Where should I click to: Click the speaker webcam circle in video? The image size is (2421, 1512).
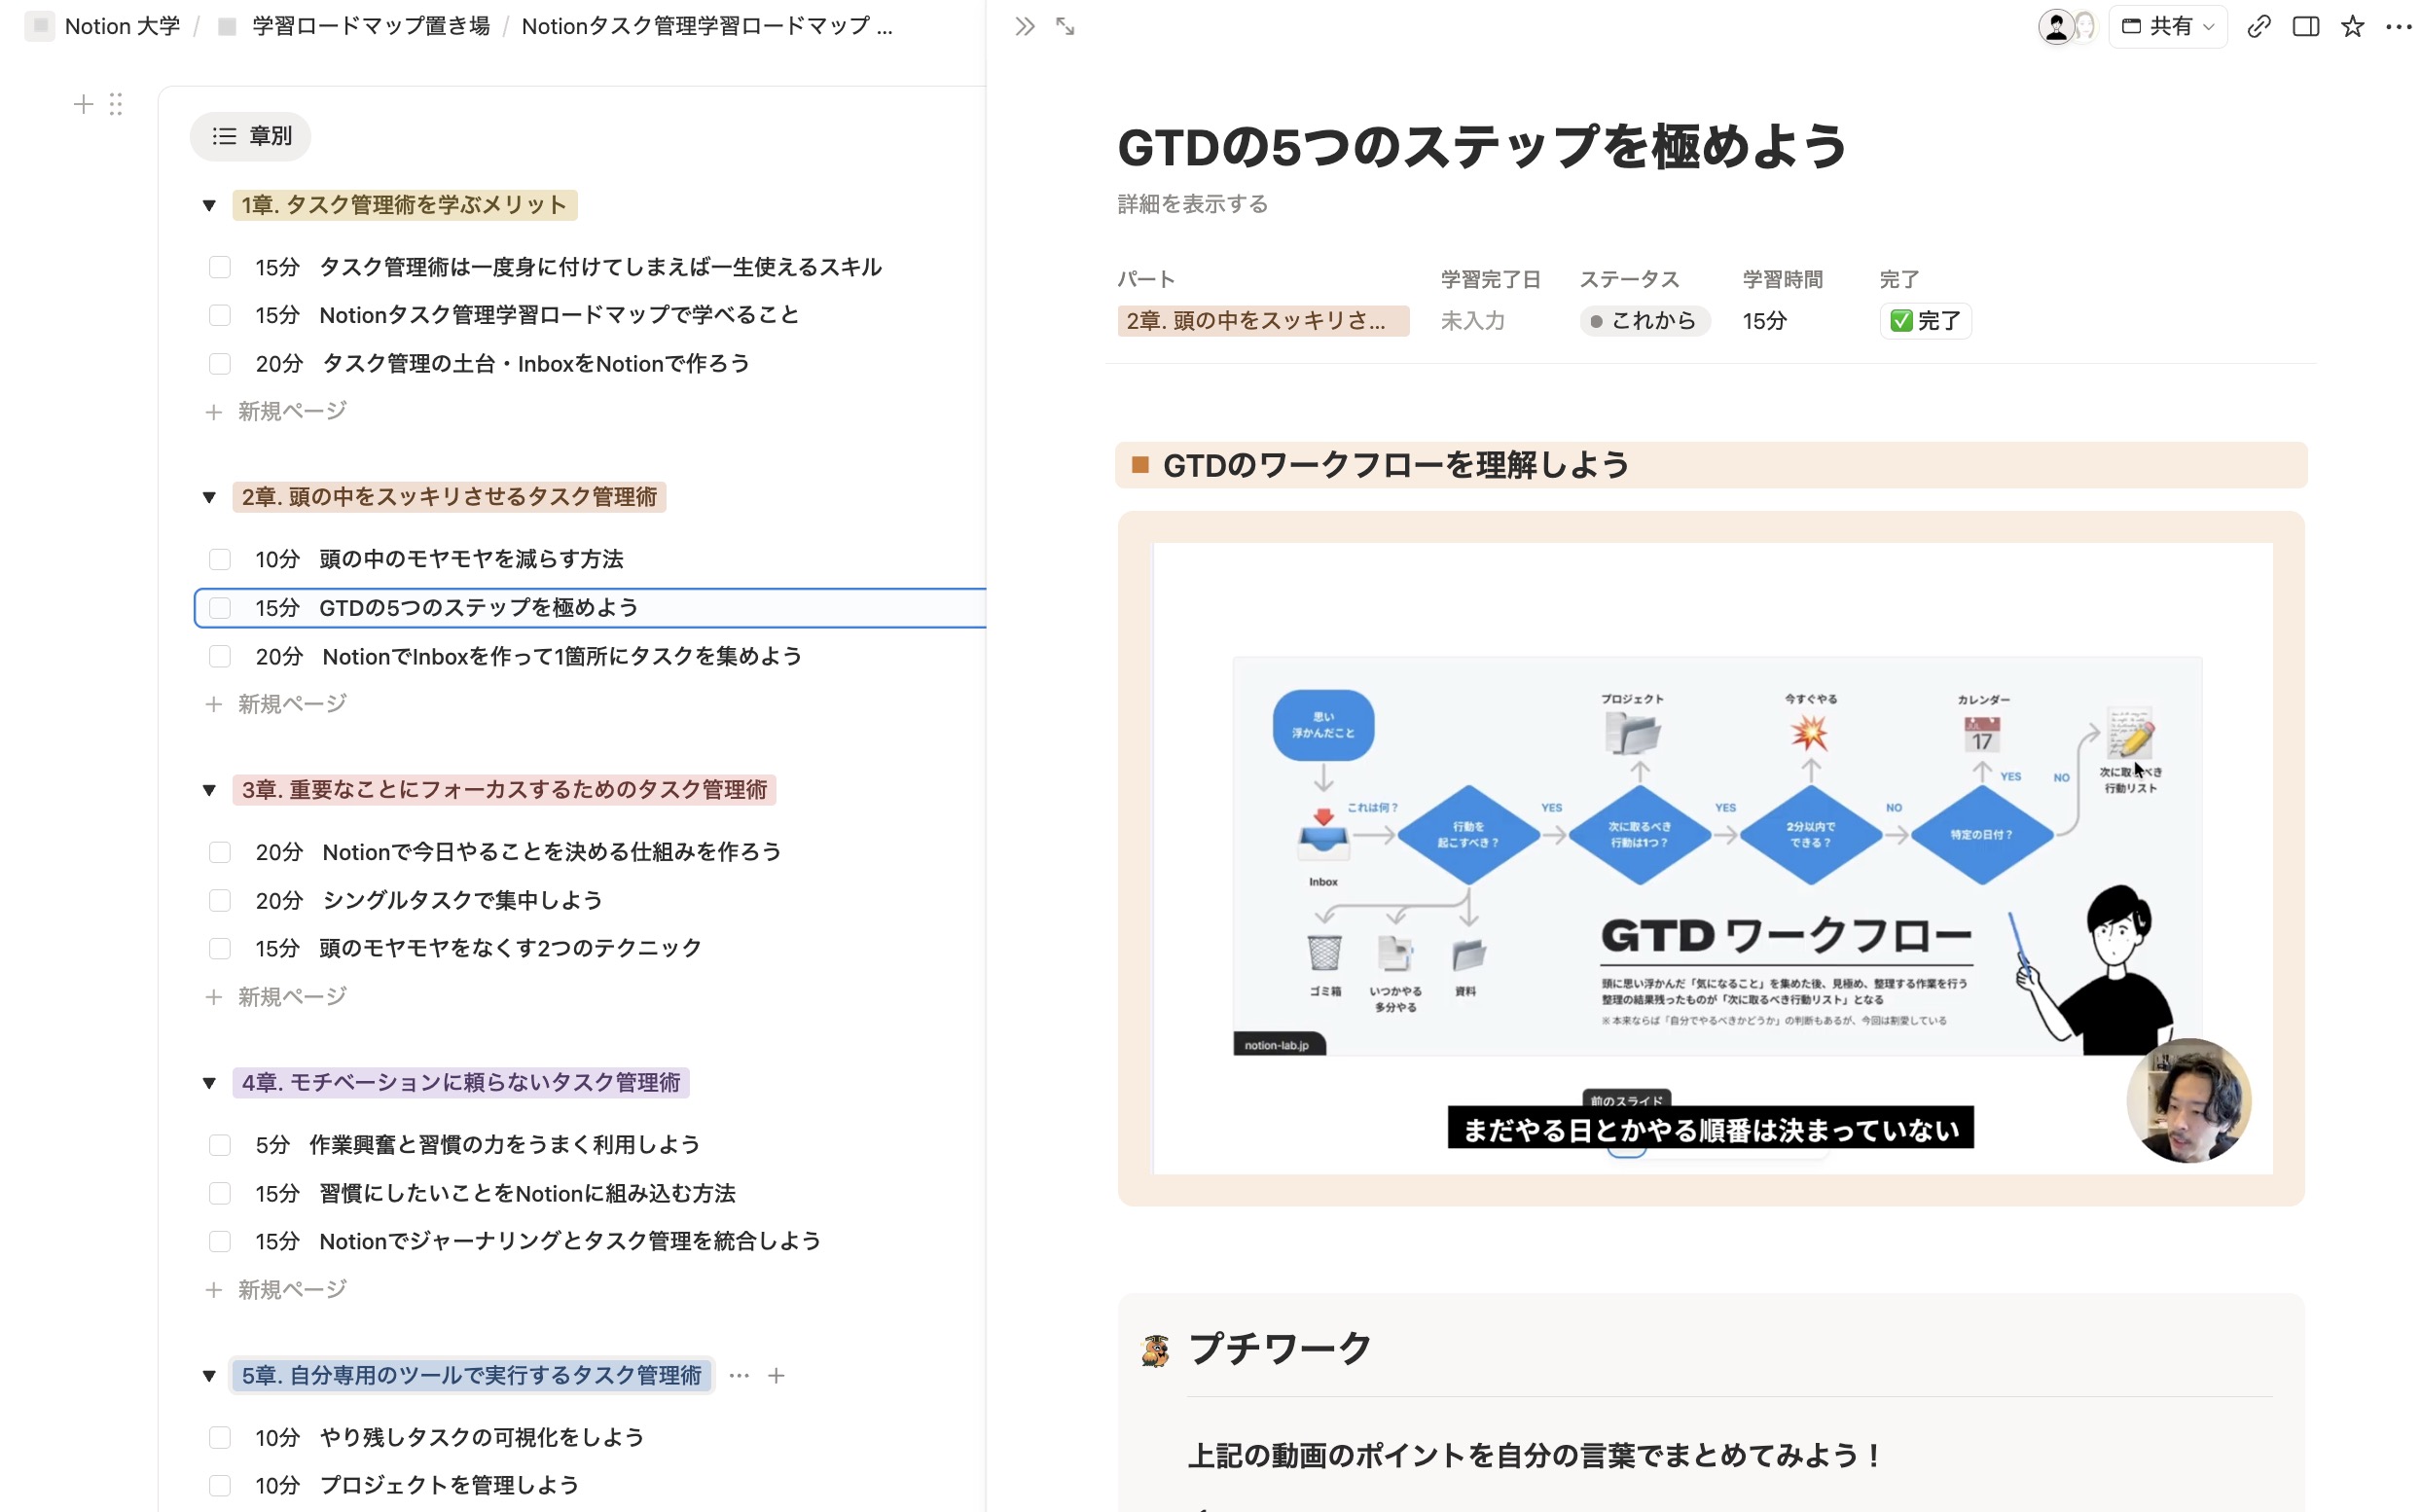[2188, 1101]
